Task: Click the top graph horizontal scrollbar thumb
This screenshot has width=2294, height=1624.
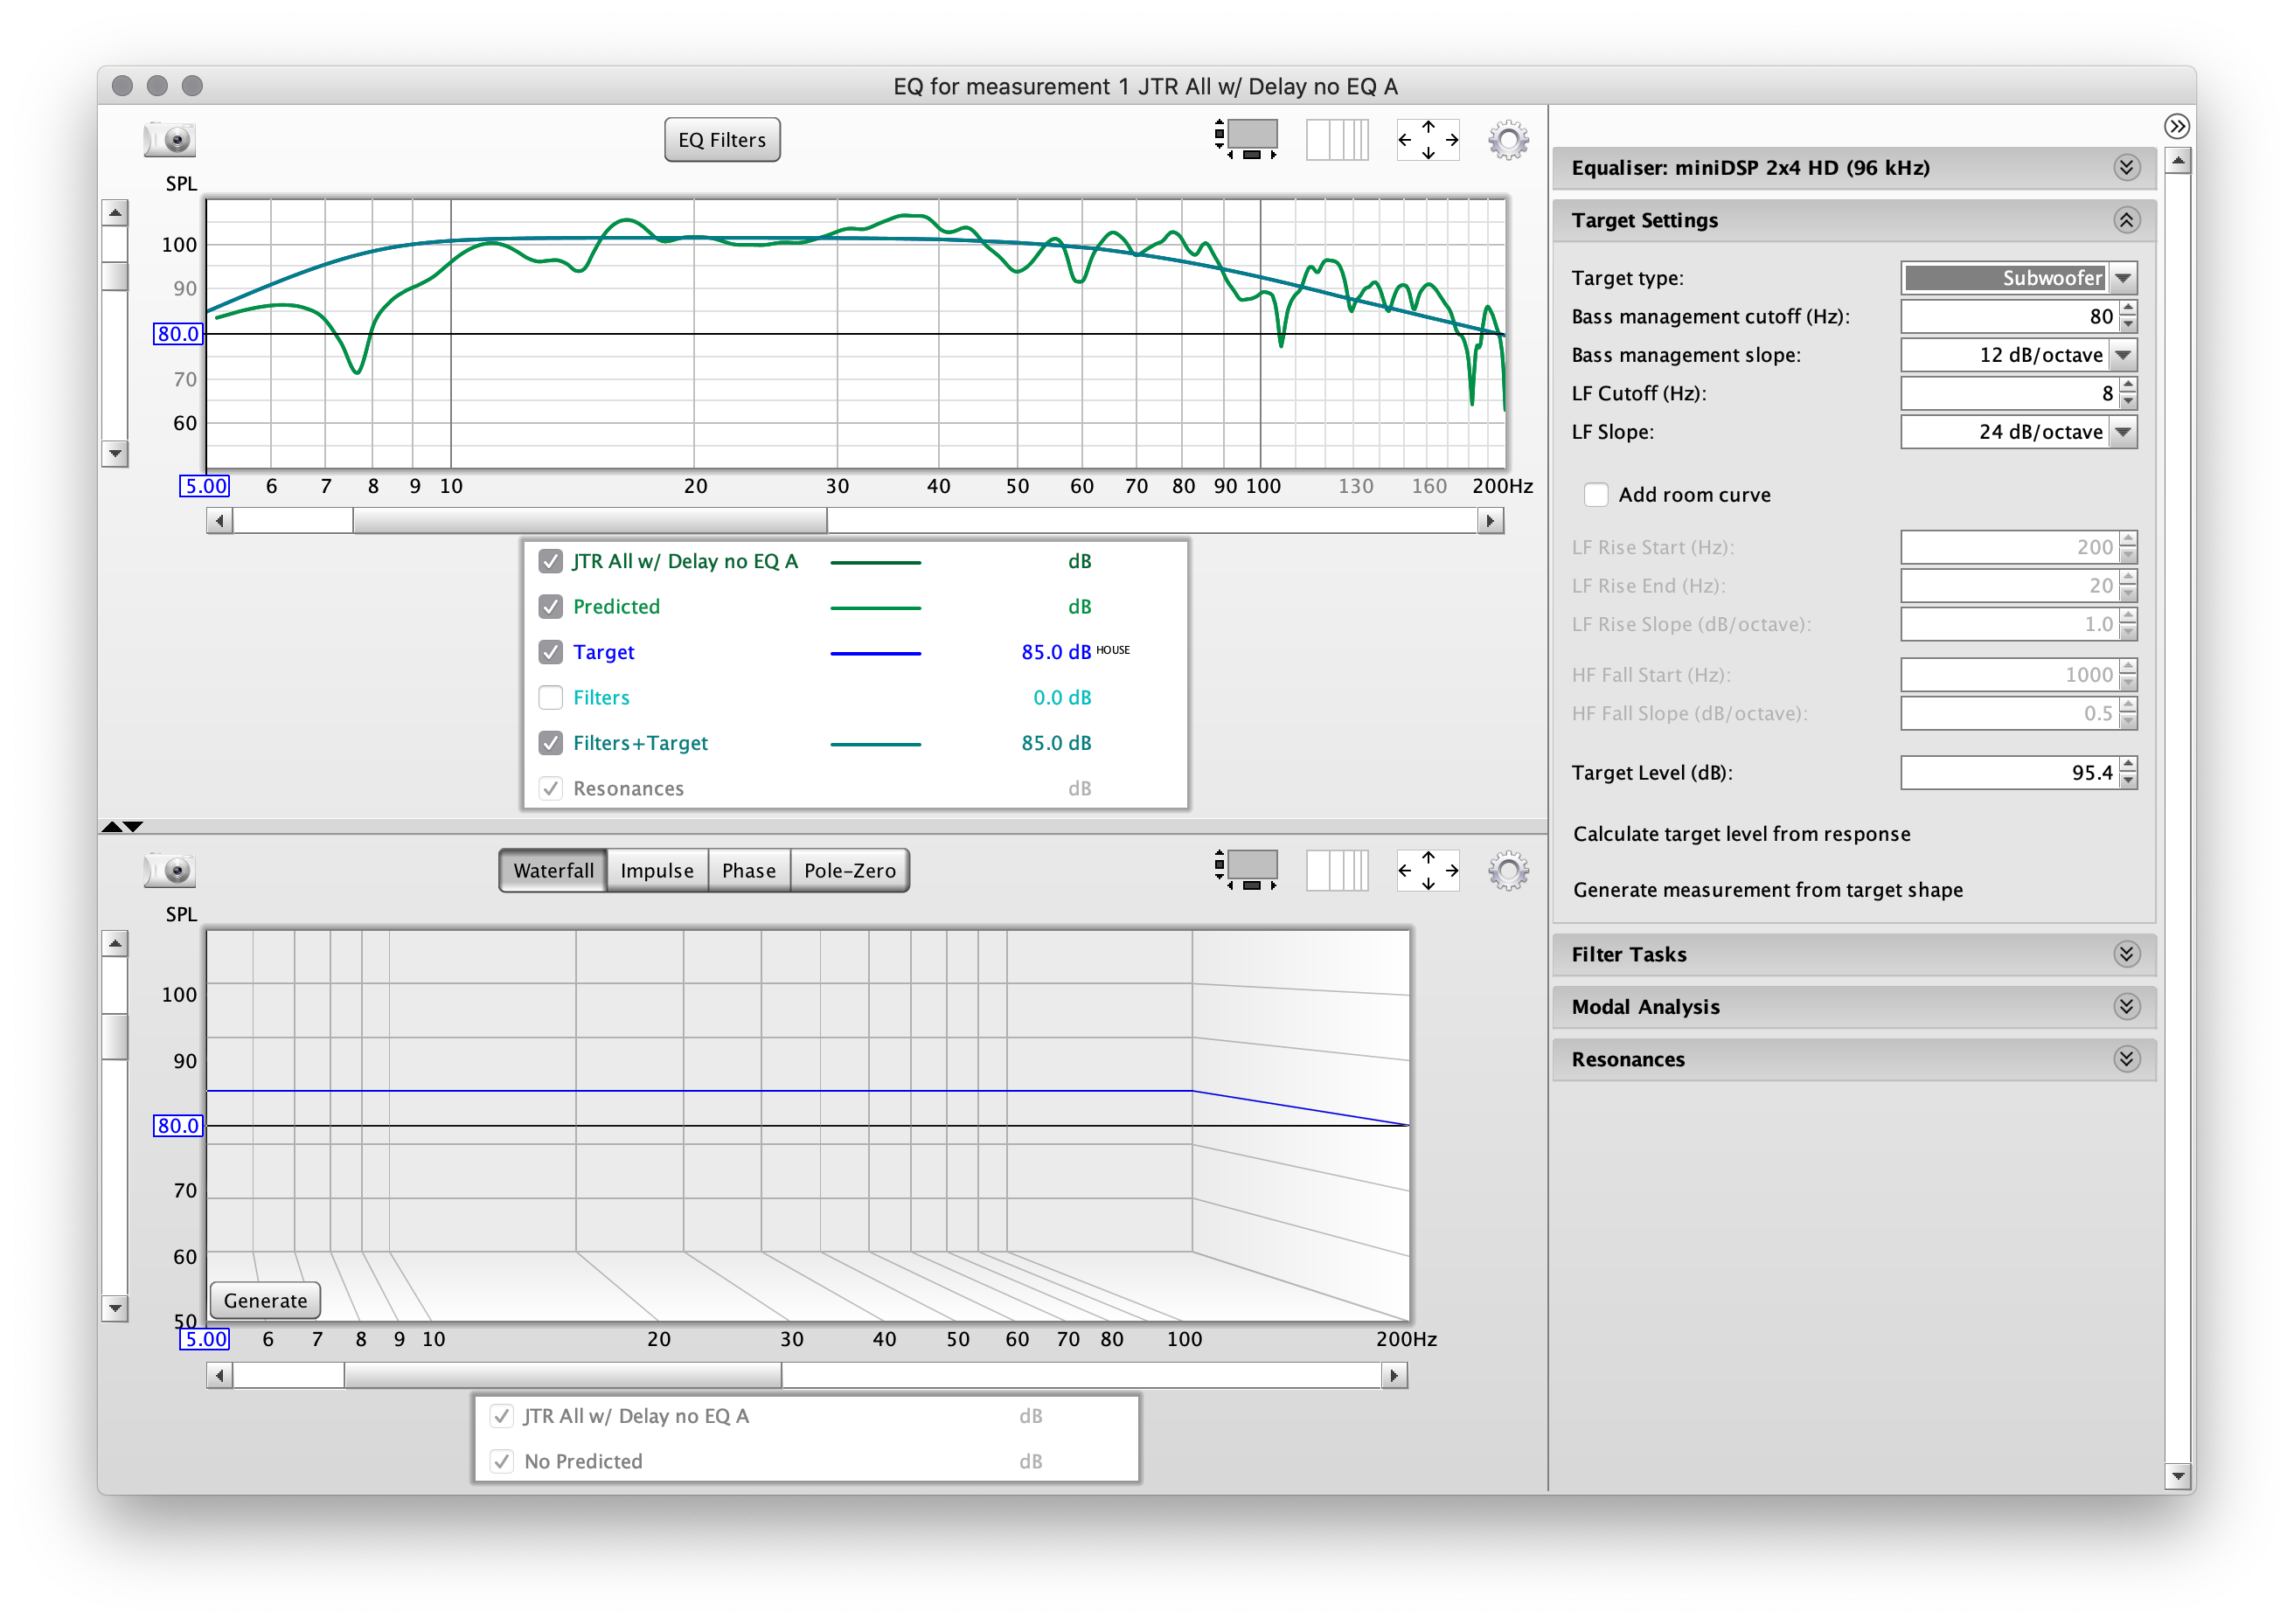Action: pos(589,521)
